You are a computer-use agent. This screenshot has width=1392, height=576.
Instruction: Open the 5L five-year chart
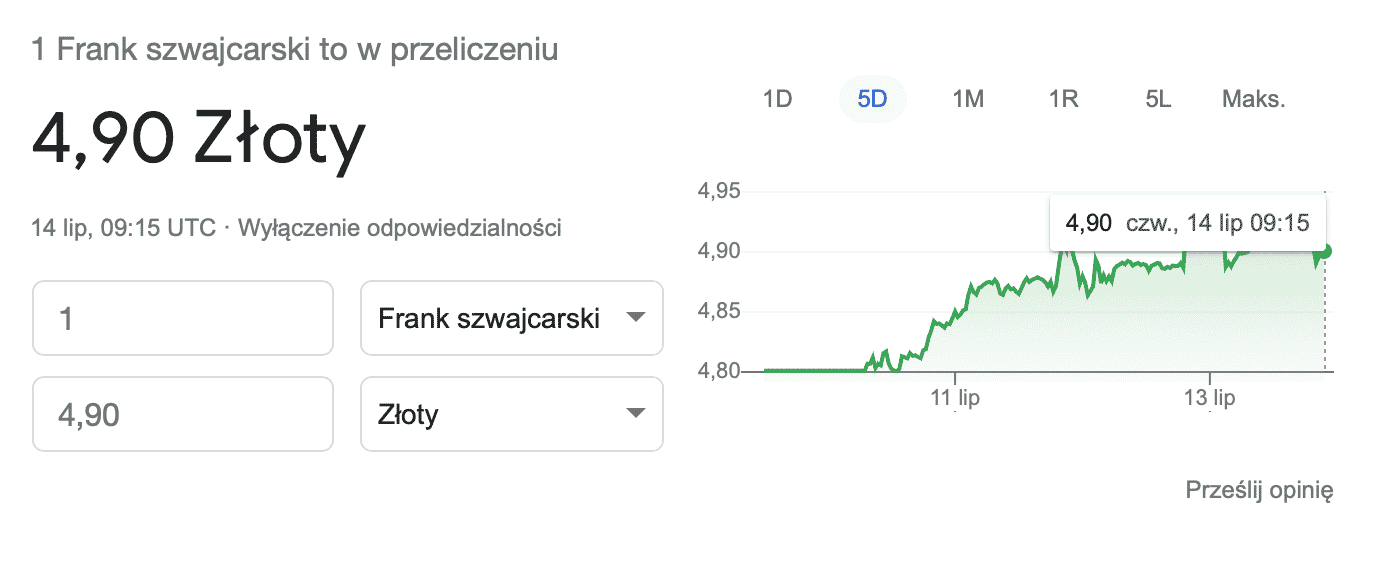1158,99
